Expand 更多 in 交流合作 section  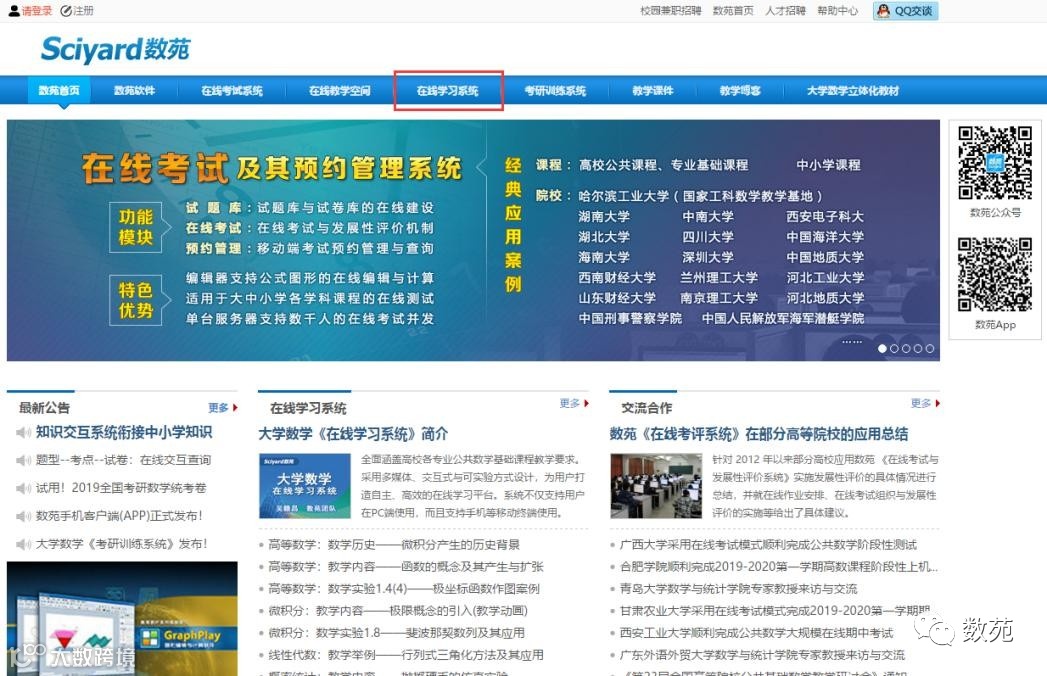tap(925, 403)
